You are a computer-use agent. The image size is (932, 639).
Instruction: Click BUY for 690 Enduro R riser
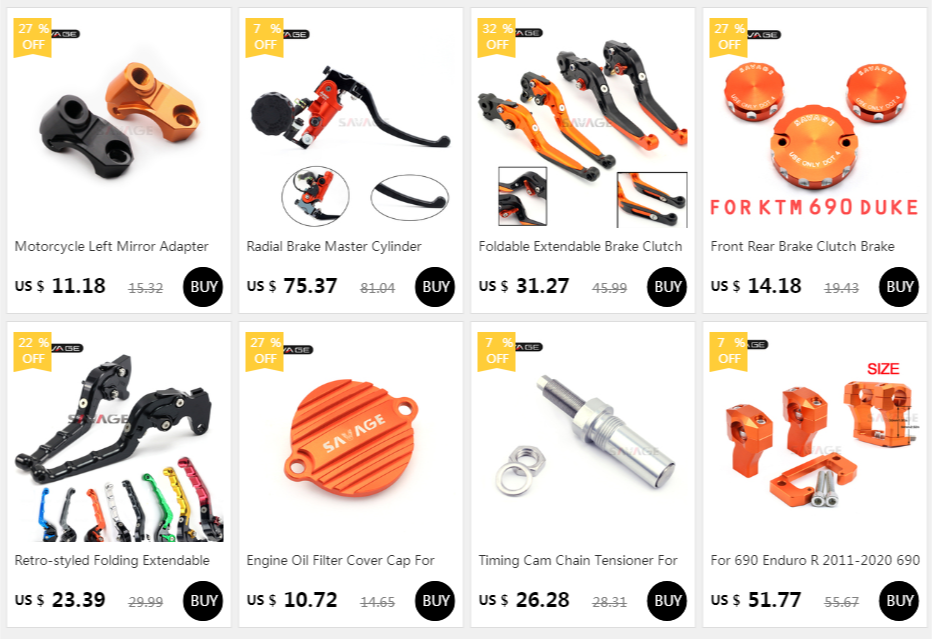point(899,601)
